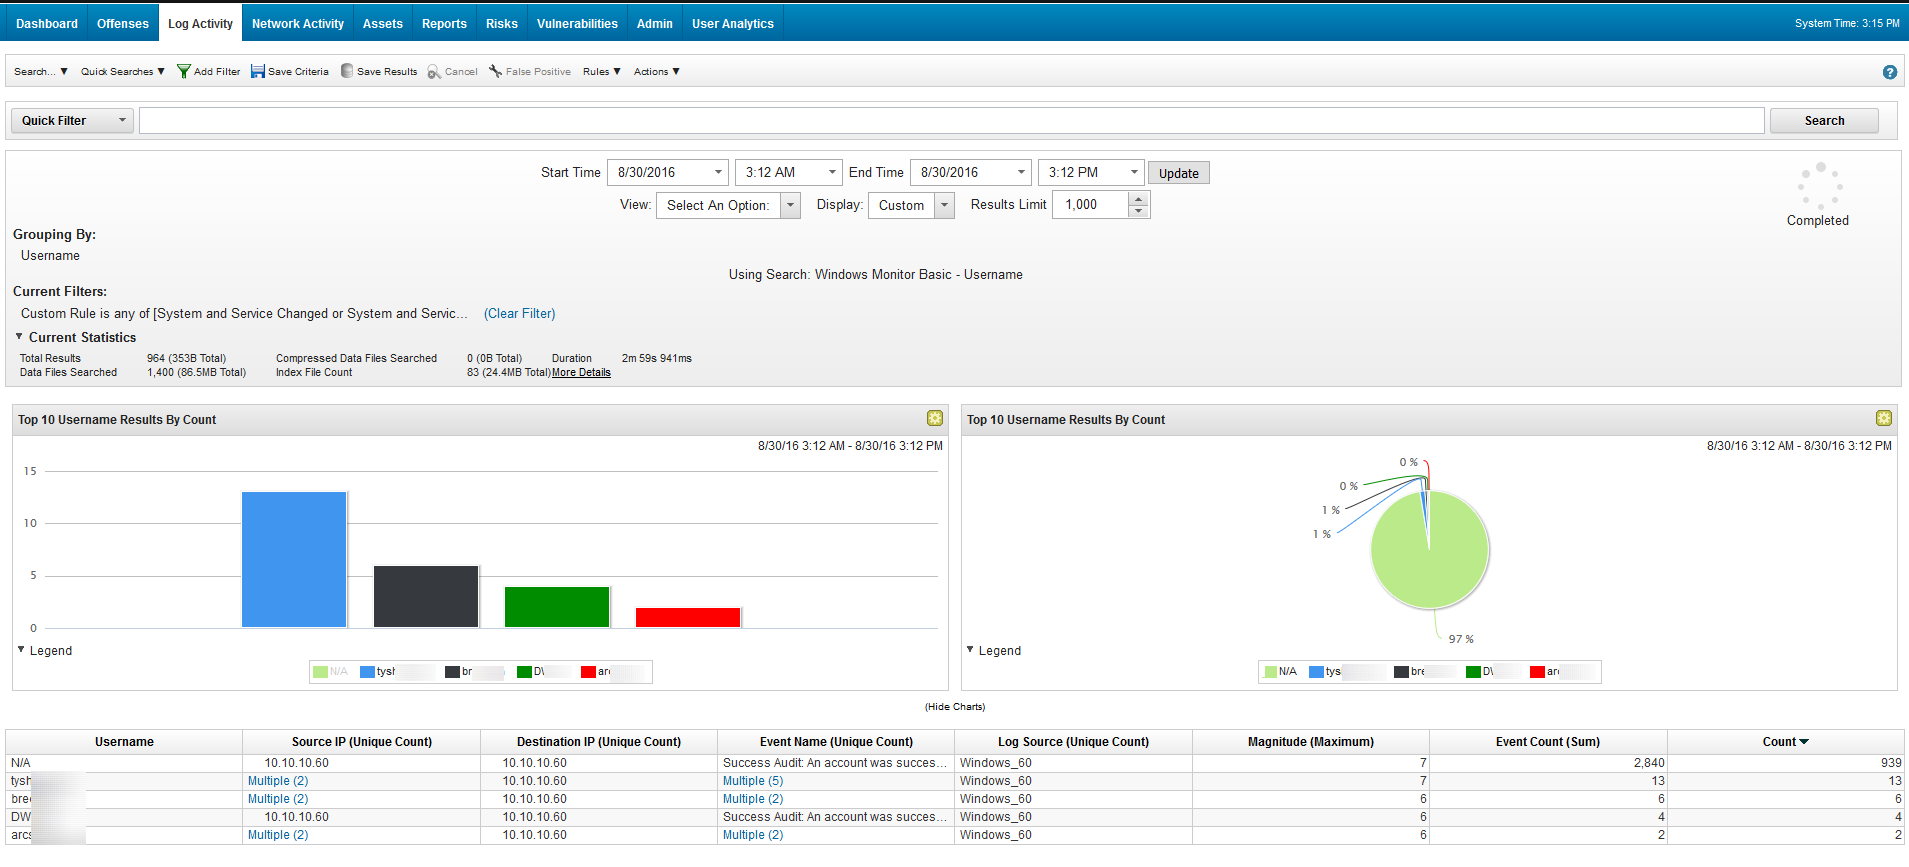Open the Offenses tab
The width and height of the screenshot is (1909, 867).
click(122, 23)
